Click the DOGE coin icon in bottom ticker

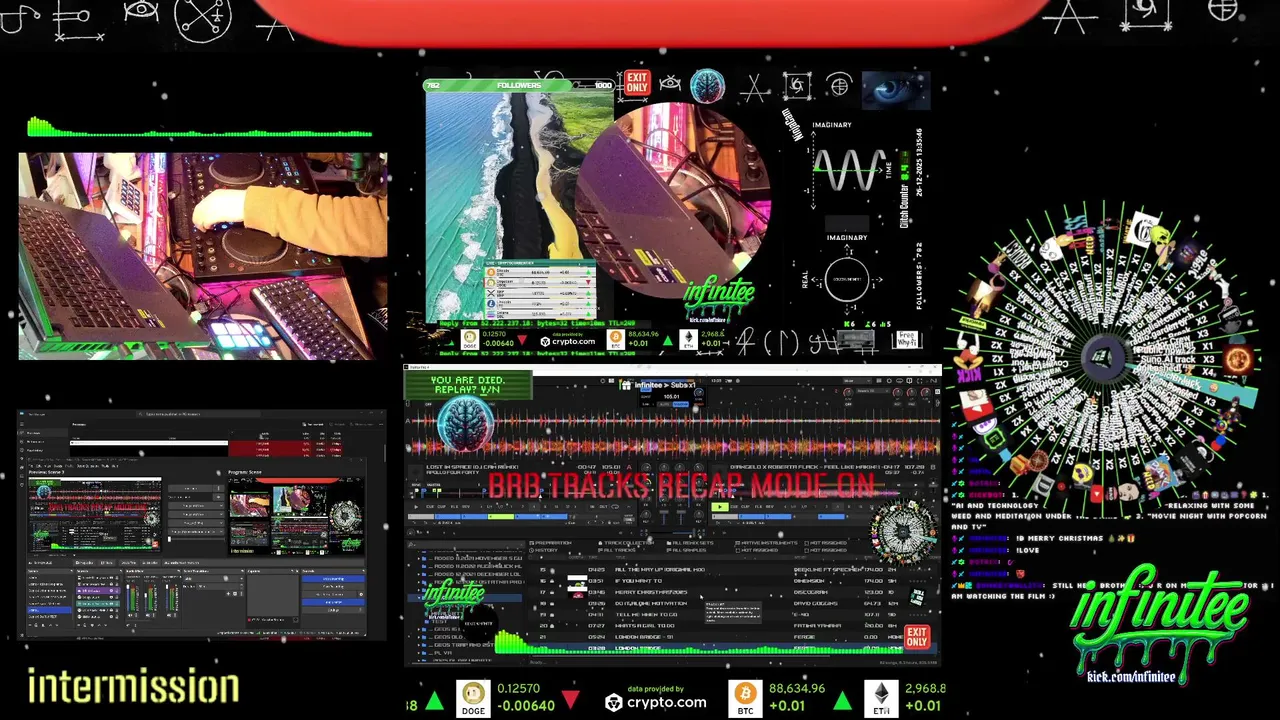coord(473,696)
